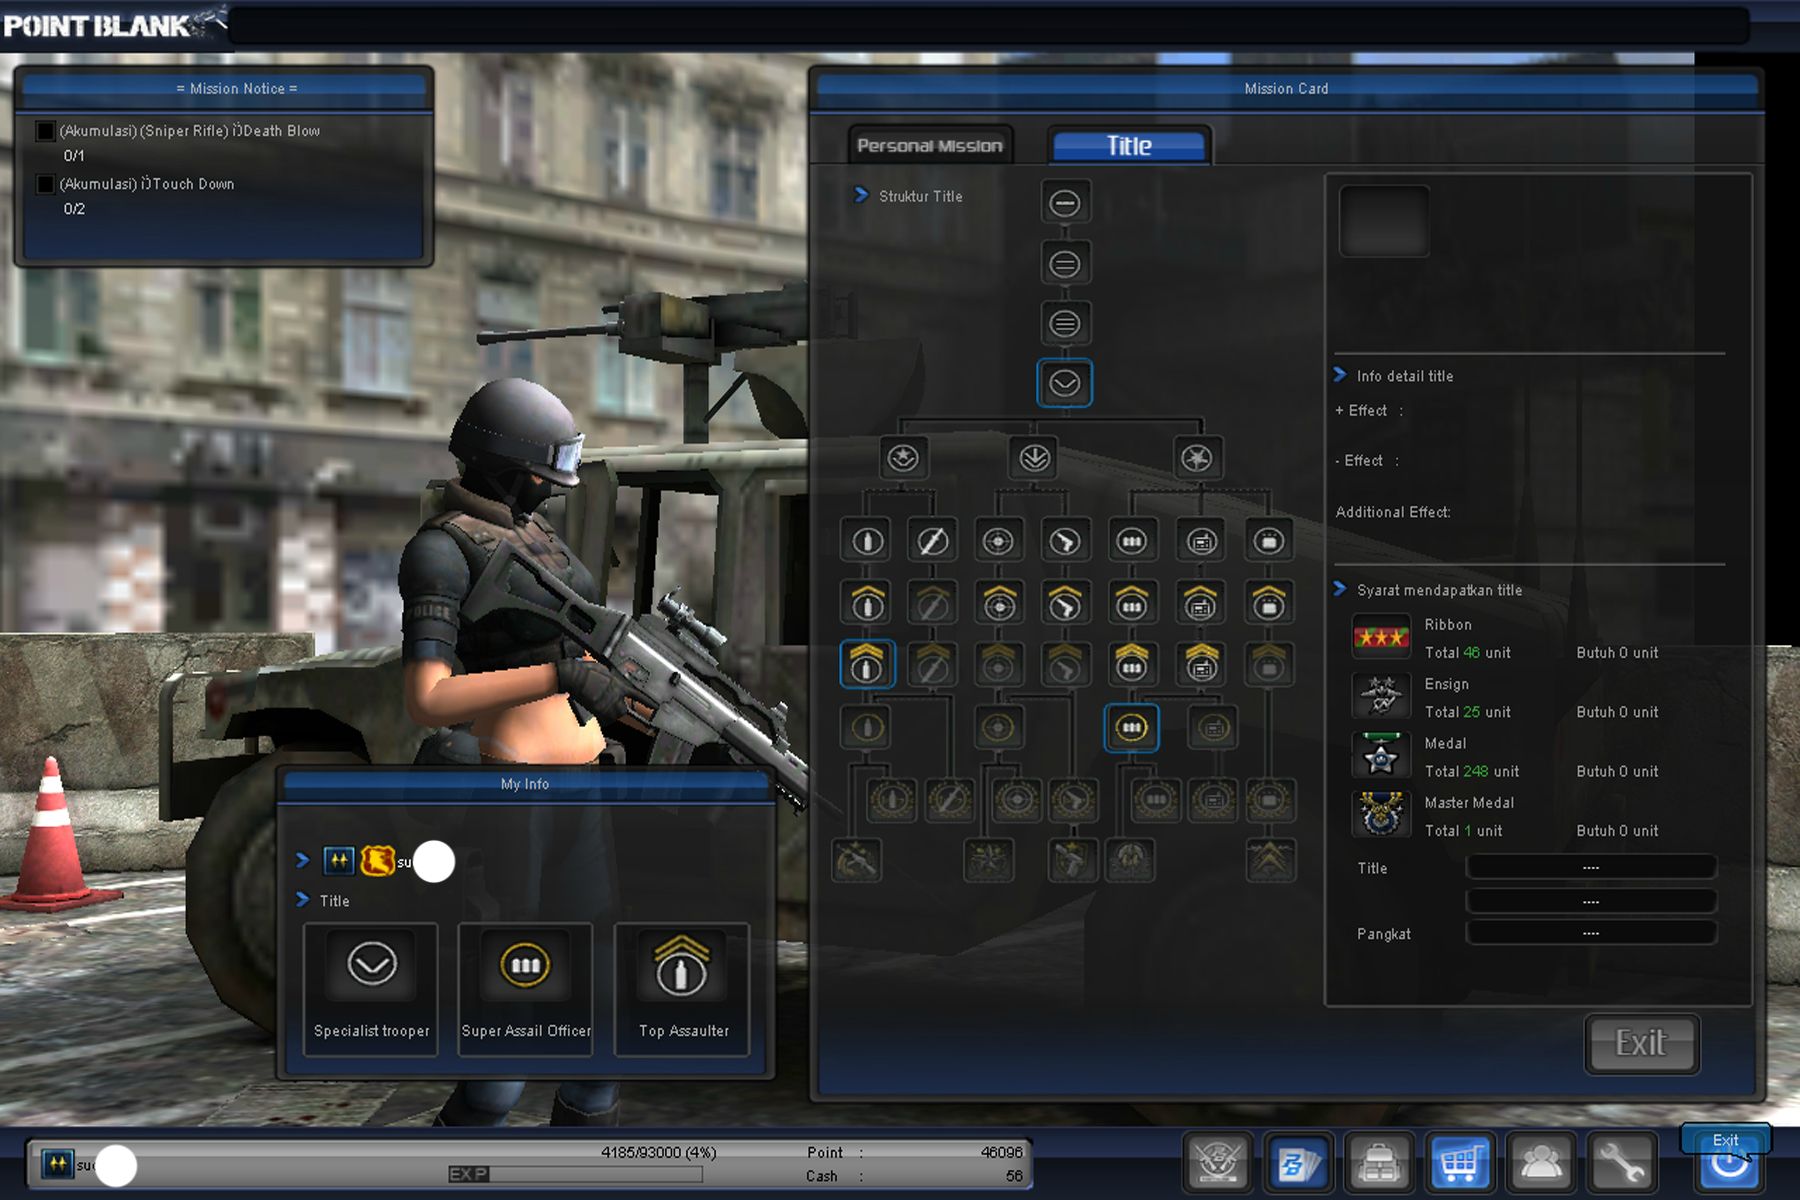Select the Top Assaulter title slot
This screenshot has height=1200, width=1800.
[682, 989]
